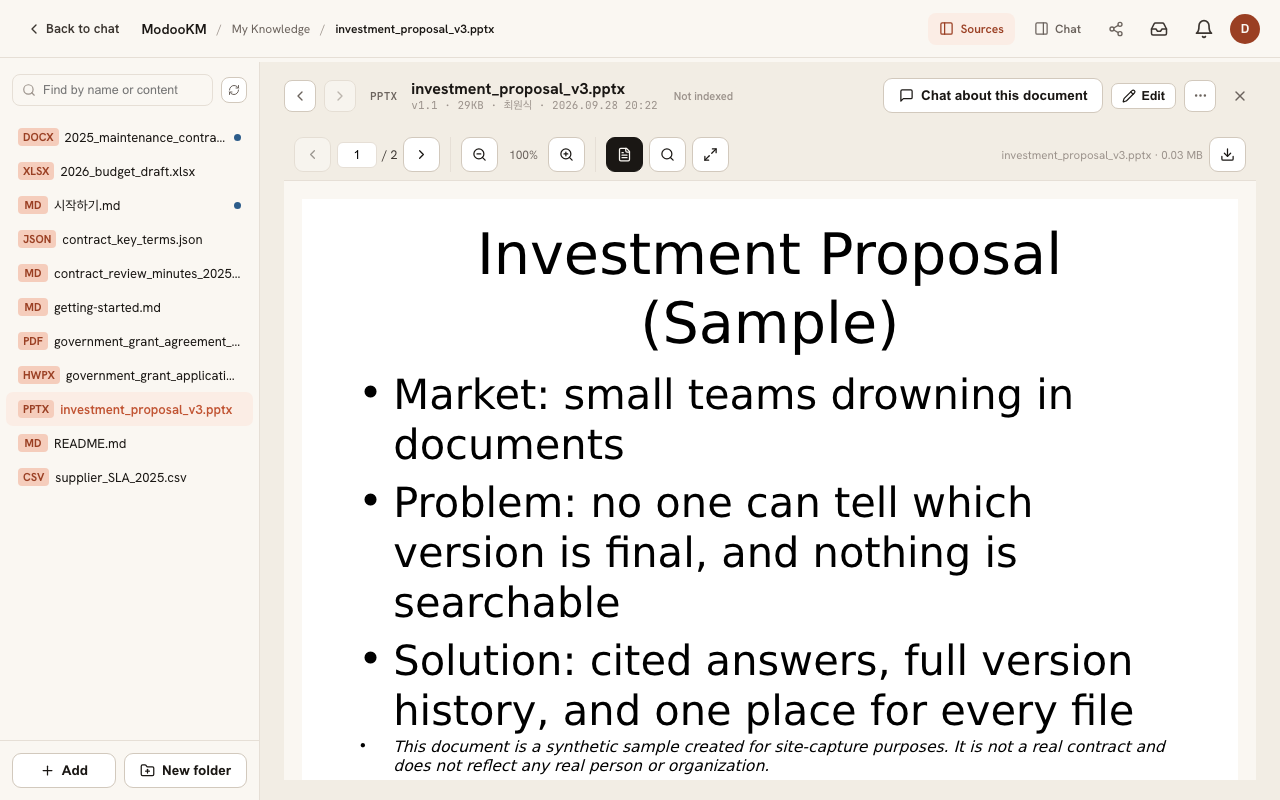This screenshot has height=800, width=1280.
Task: Zoom in on the slide
Action: point(567,155)
